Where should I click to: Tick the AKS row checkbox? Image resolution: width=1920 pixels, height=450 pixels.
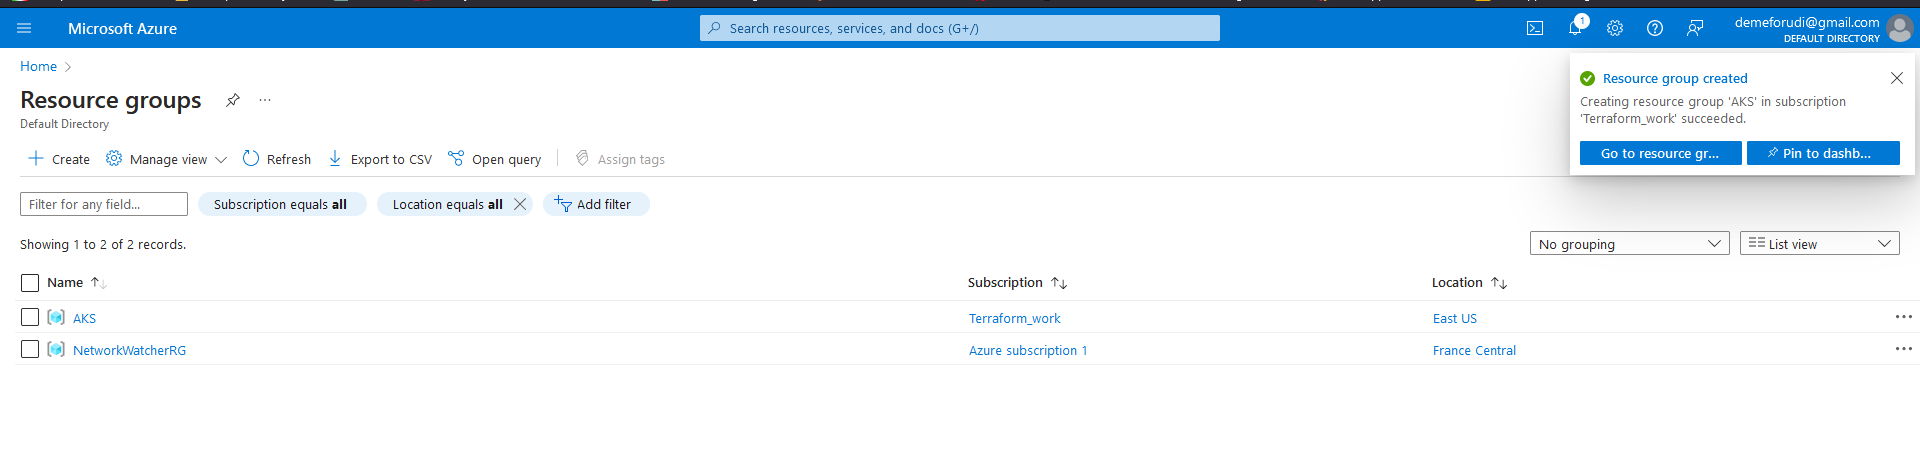[x=30, y=317]
